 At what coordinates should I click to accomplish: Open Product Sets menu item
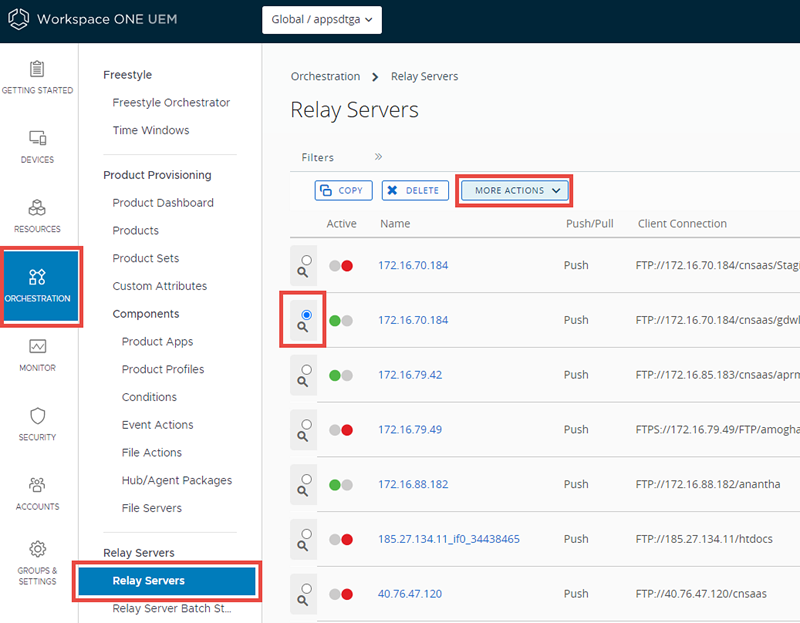click(145, 258)
